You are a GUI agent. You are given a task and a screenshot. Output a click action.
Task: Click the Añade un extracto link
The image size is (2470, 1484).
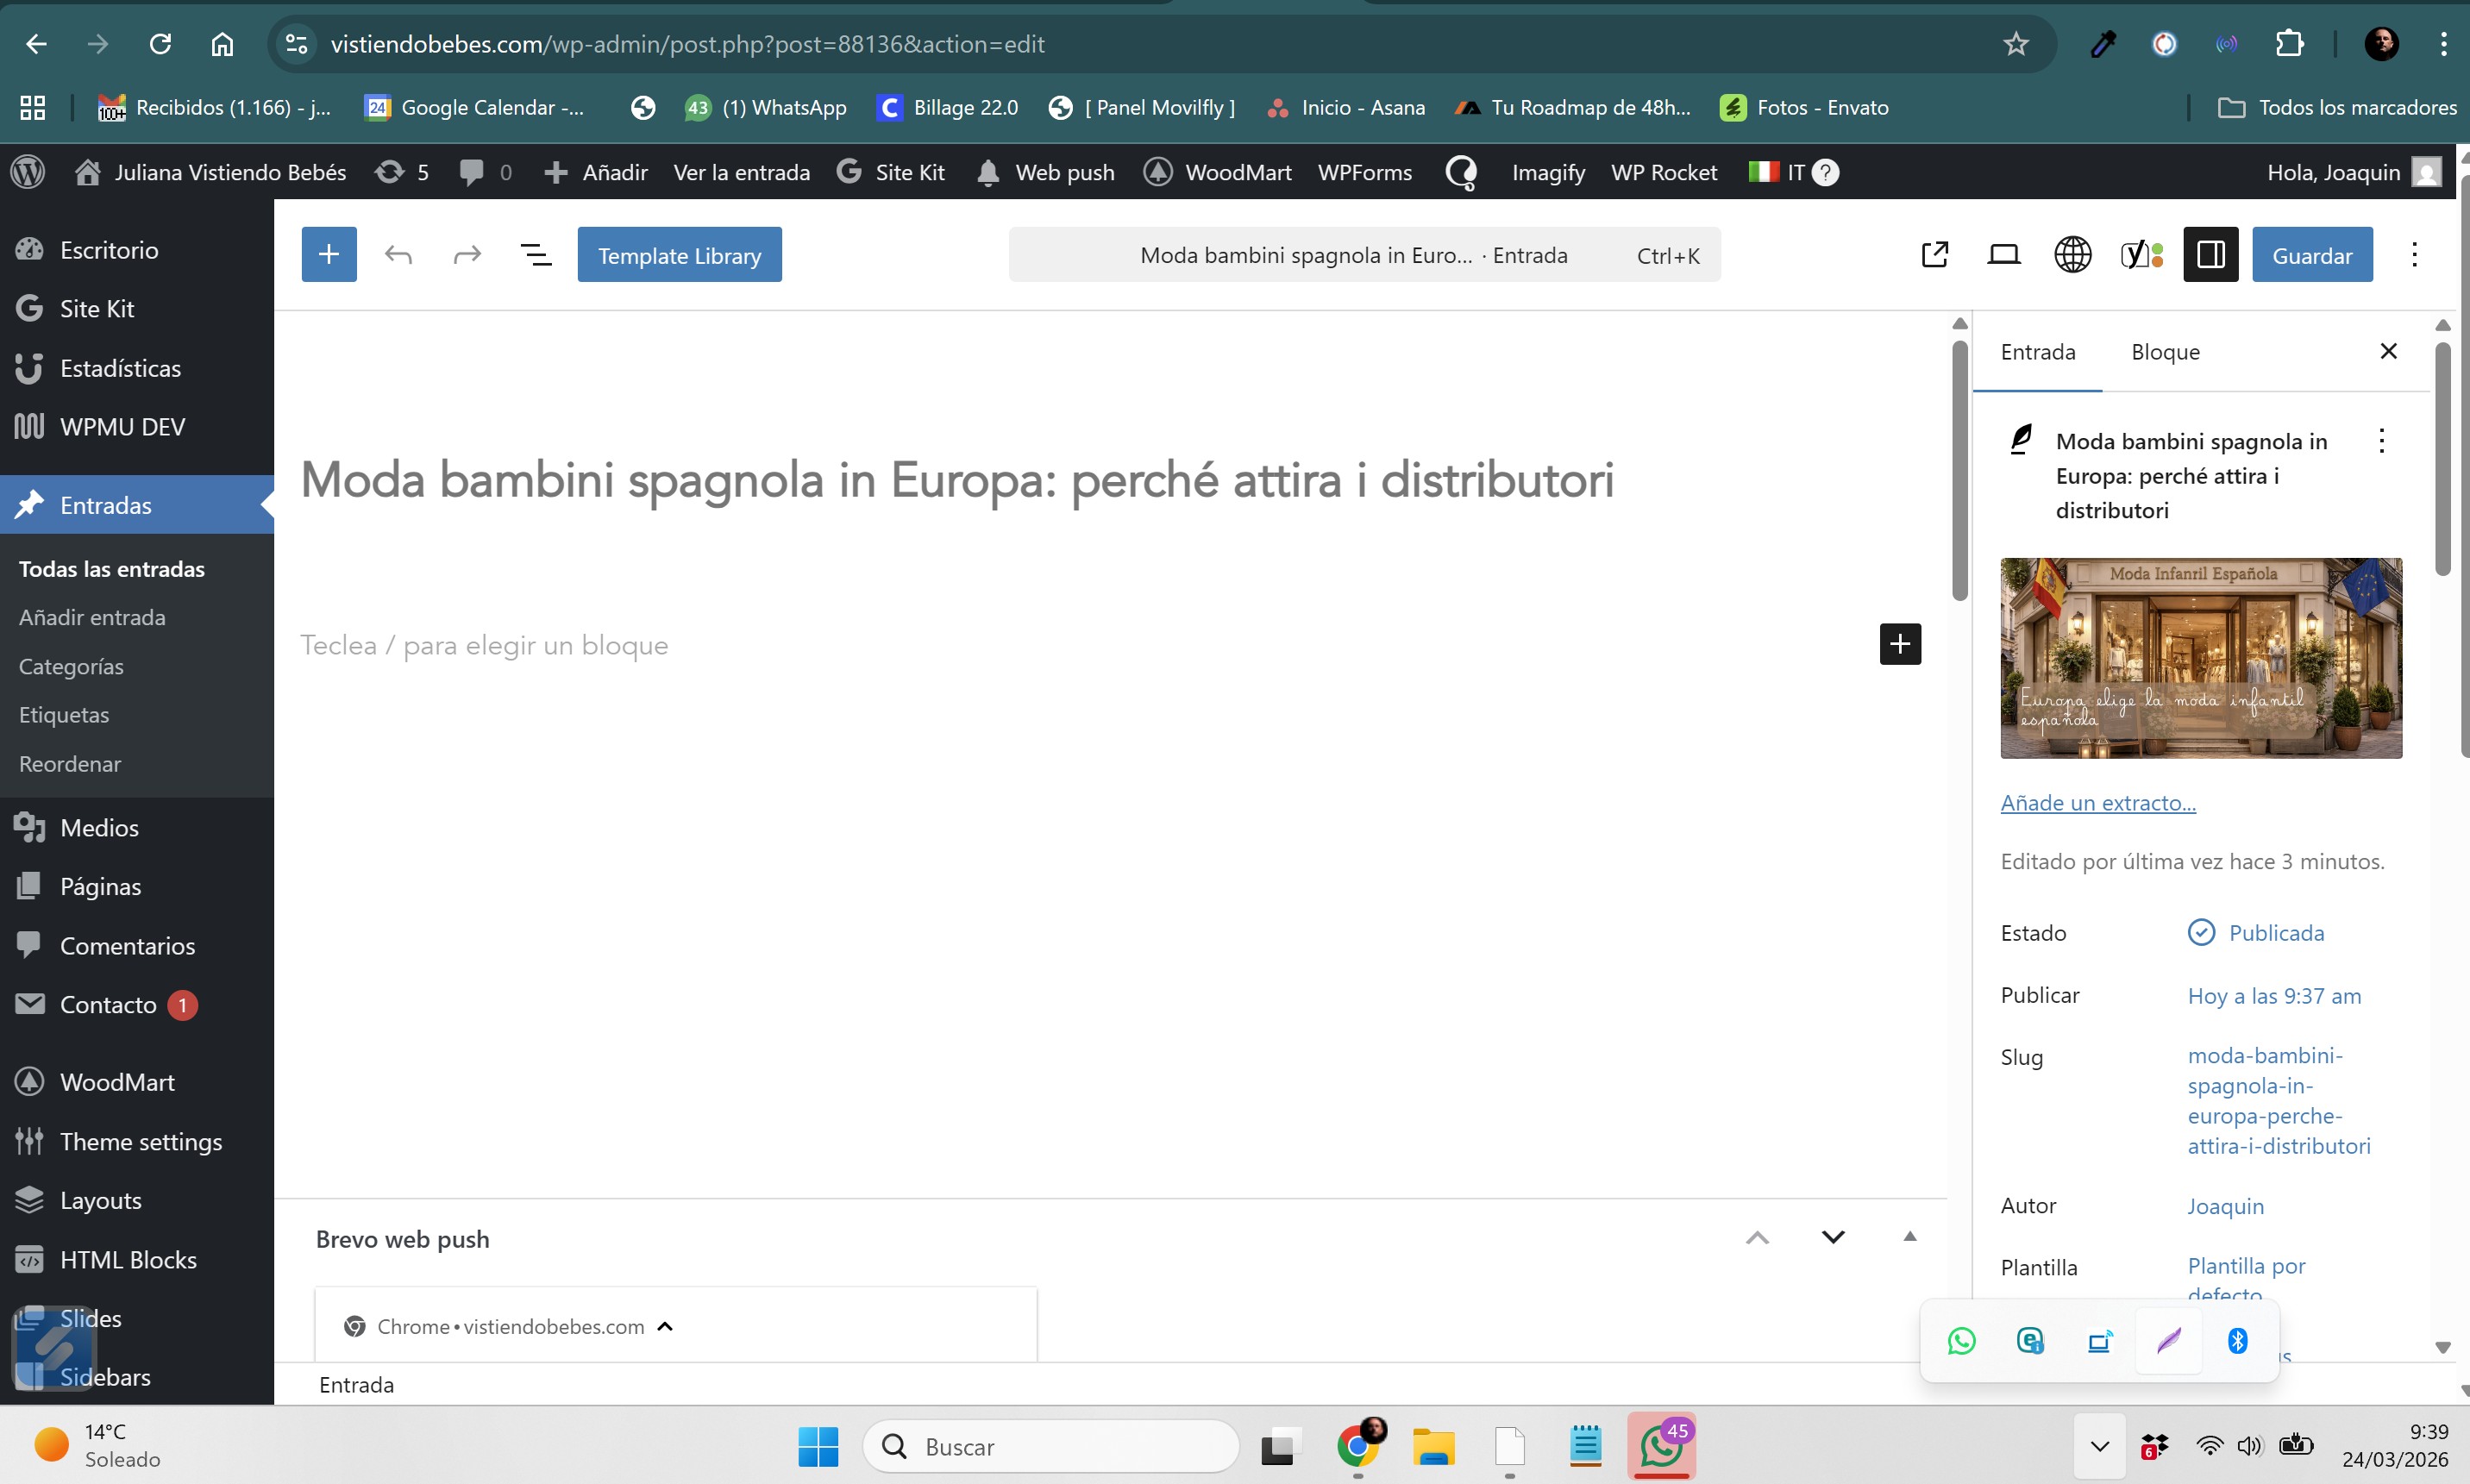coord(2097,803)
